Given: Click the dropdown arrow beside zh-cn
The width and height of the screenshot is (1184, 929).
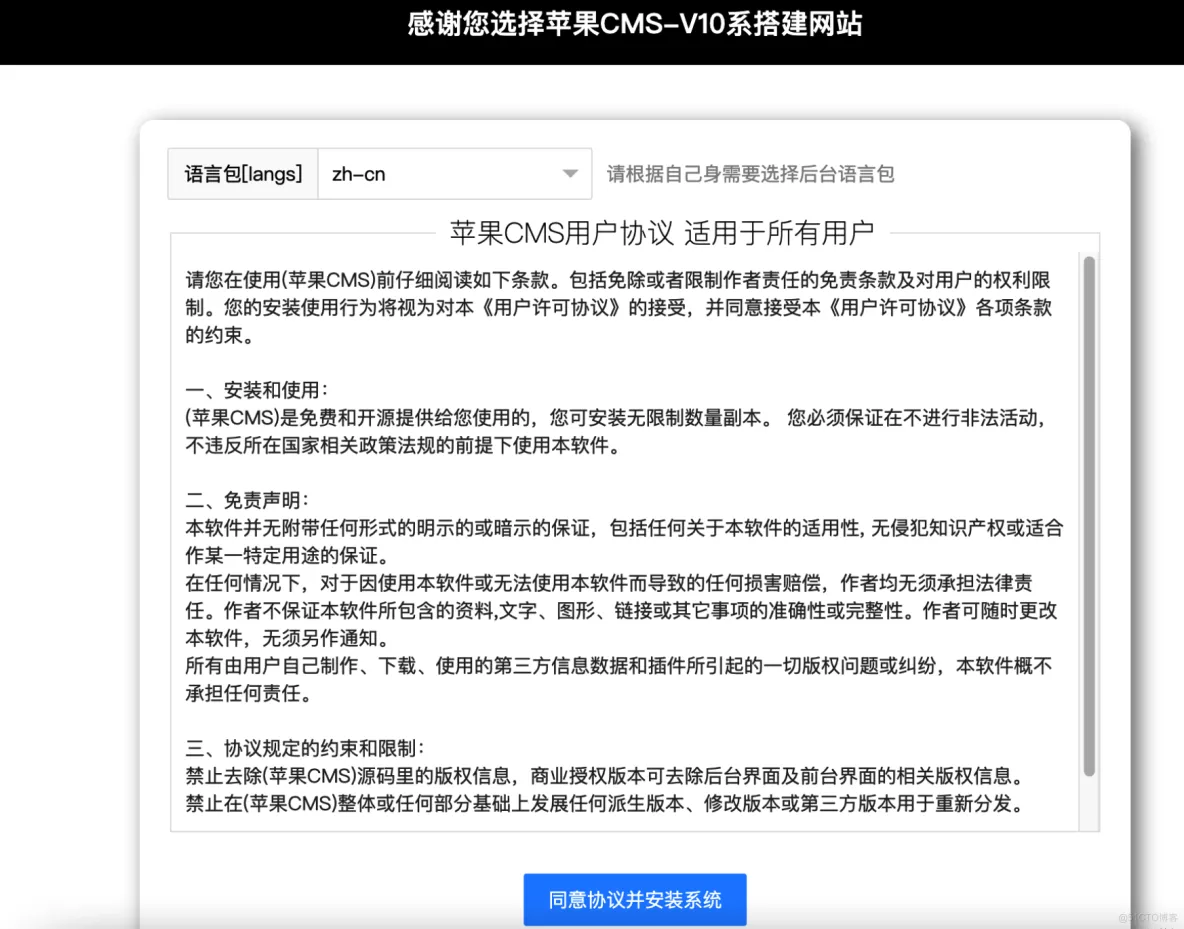Looking at the screenshot, I should click(x=570, y=174).
